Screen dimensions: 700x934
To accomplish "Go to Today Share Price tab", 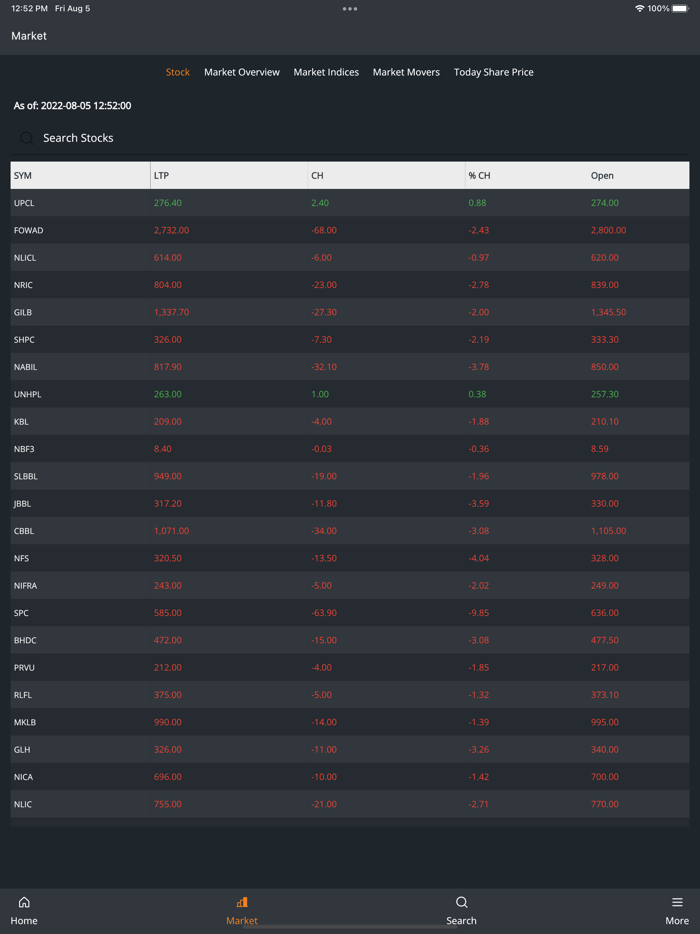I will (x=494, y=72).
